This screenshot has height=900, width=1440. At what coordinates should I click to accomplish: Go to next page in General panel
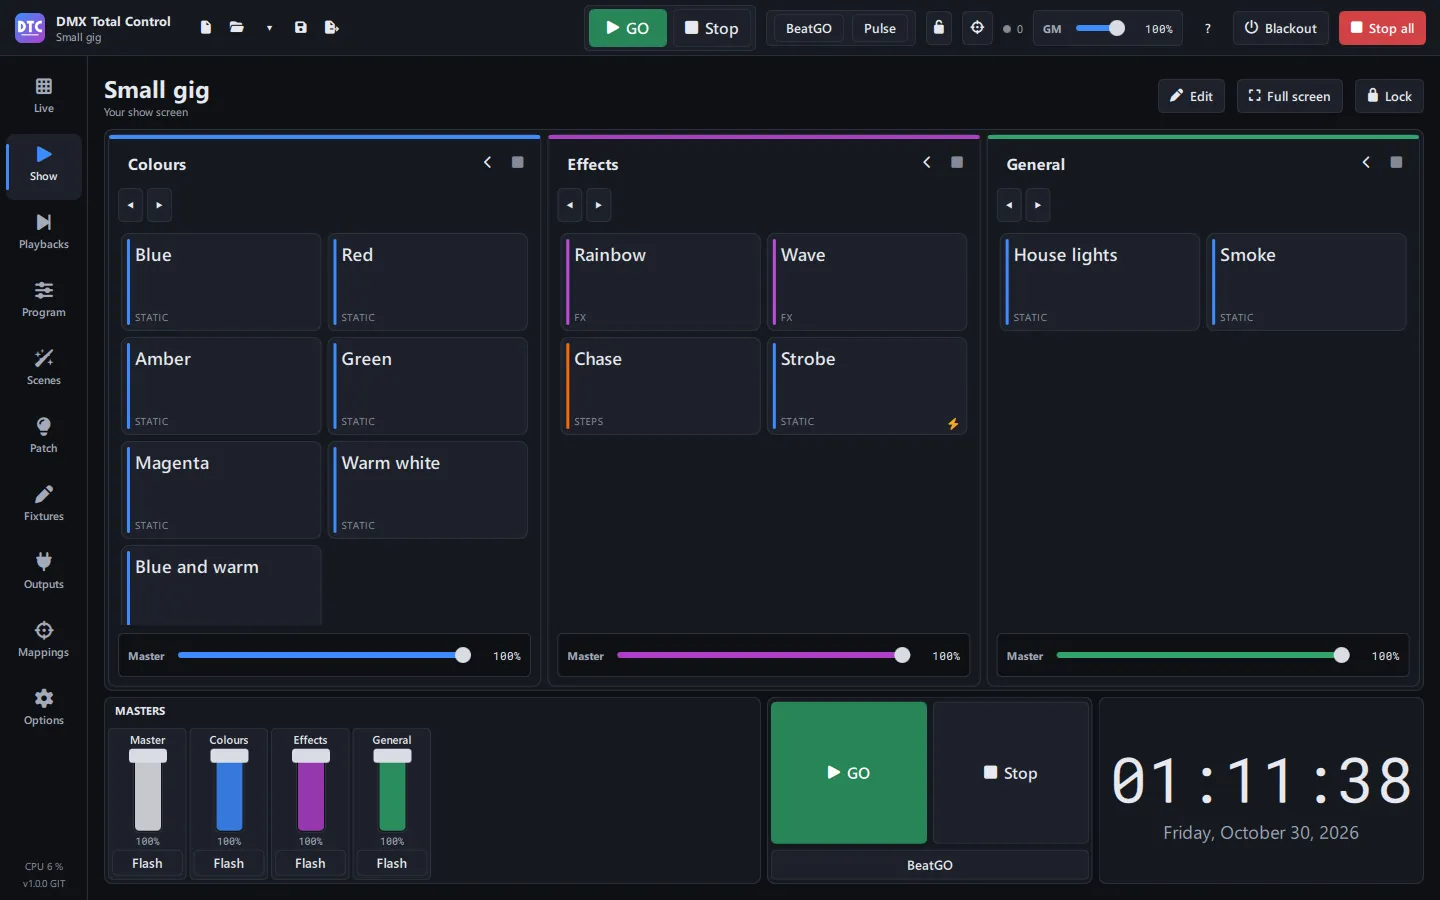pyautogui.click(x=1038, y=205)
